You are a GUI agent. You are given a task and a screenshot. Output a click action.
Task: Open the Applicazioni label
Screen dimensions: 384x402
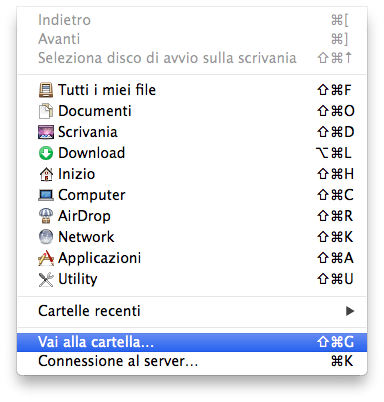click(x=99, y=258)
